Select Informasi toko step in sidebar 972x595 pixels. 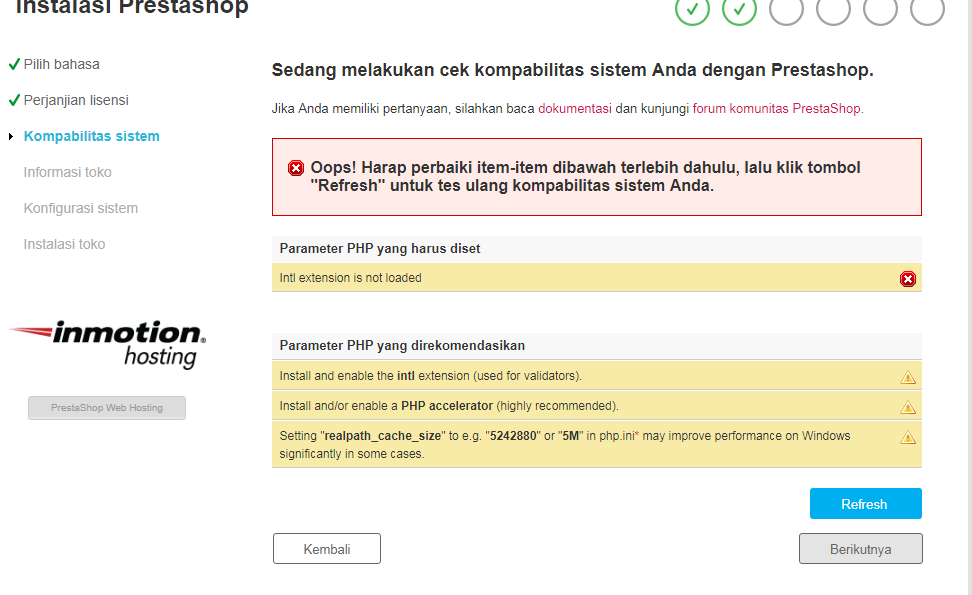pos(68,172)
